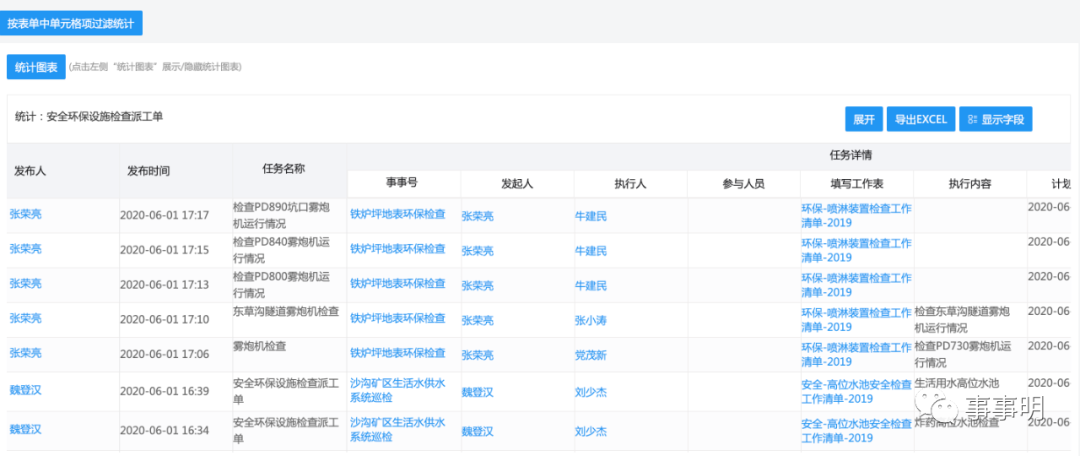Open publisher 张荣亮 in the 17:17 row
The height and width of the screenshot is (456, 1080).
click(26, 214)
